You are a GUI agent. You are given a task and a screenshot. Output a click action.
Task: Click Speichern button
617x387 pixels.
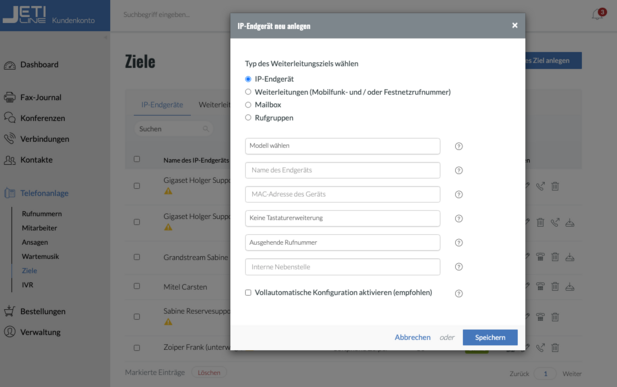coord(490,337)
